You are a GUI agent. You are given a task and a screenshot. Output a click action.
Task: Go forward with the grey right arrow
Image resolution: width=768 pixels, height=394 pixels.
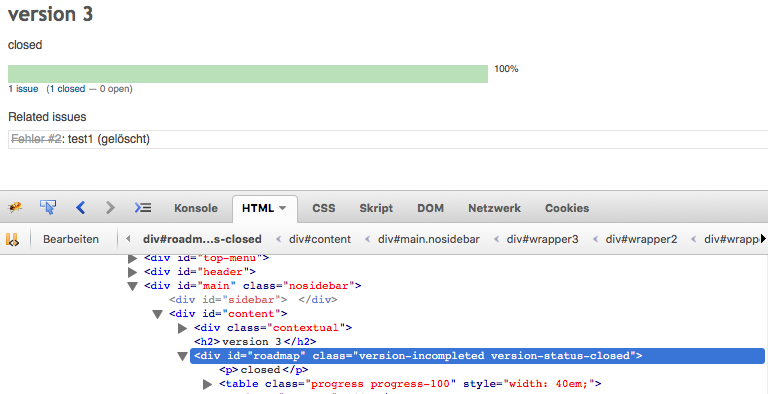click(110, 208)
